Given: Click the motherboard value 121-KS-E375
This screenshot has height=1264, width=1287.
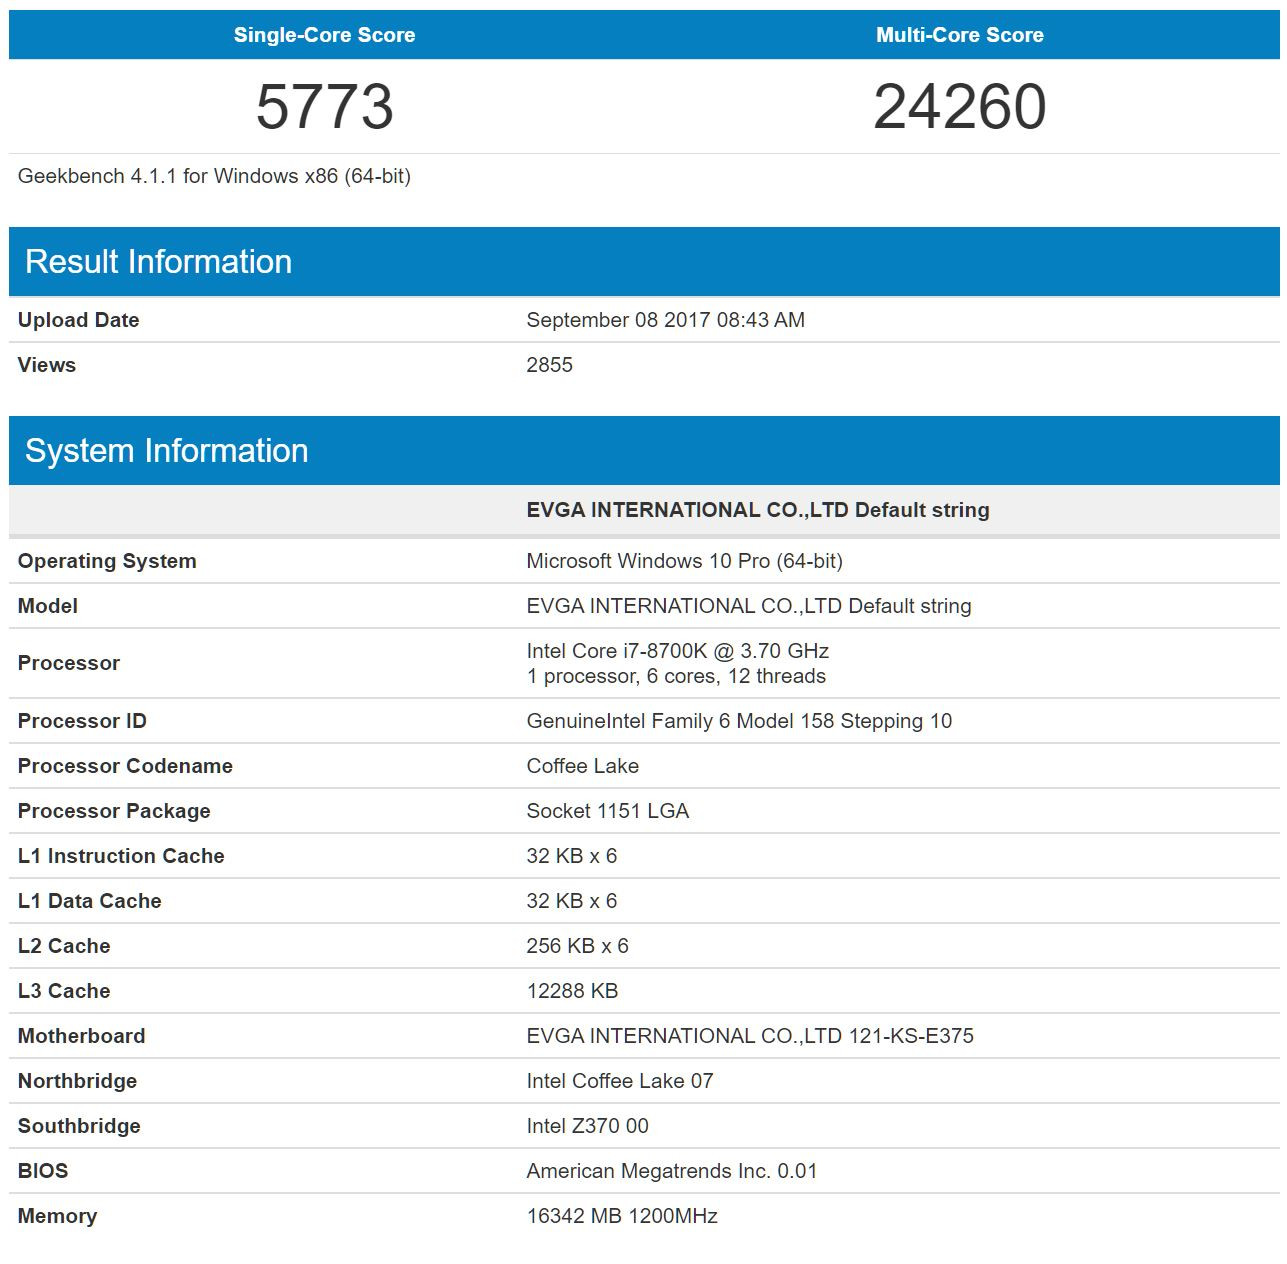Looking at the screenshot, I should pyautogui.click(x=749, y=1036).
